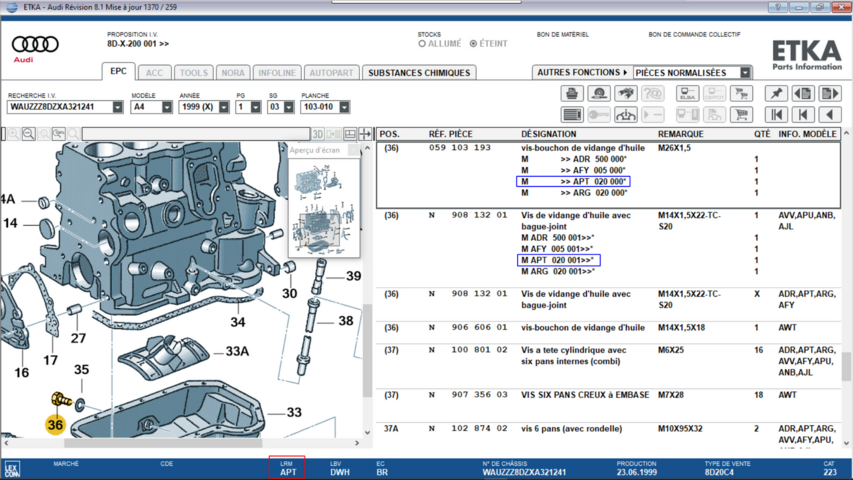Click the double shopping carts icon
The width and height of the screenshot is (853, 480).
(741, 94)
